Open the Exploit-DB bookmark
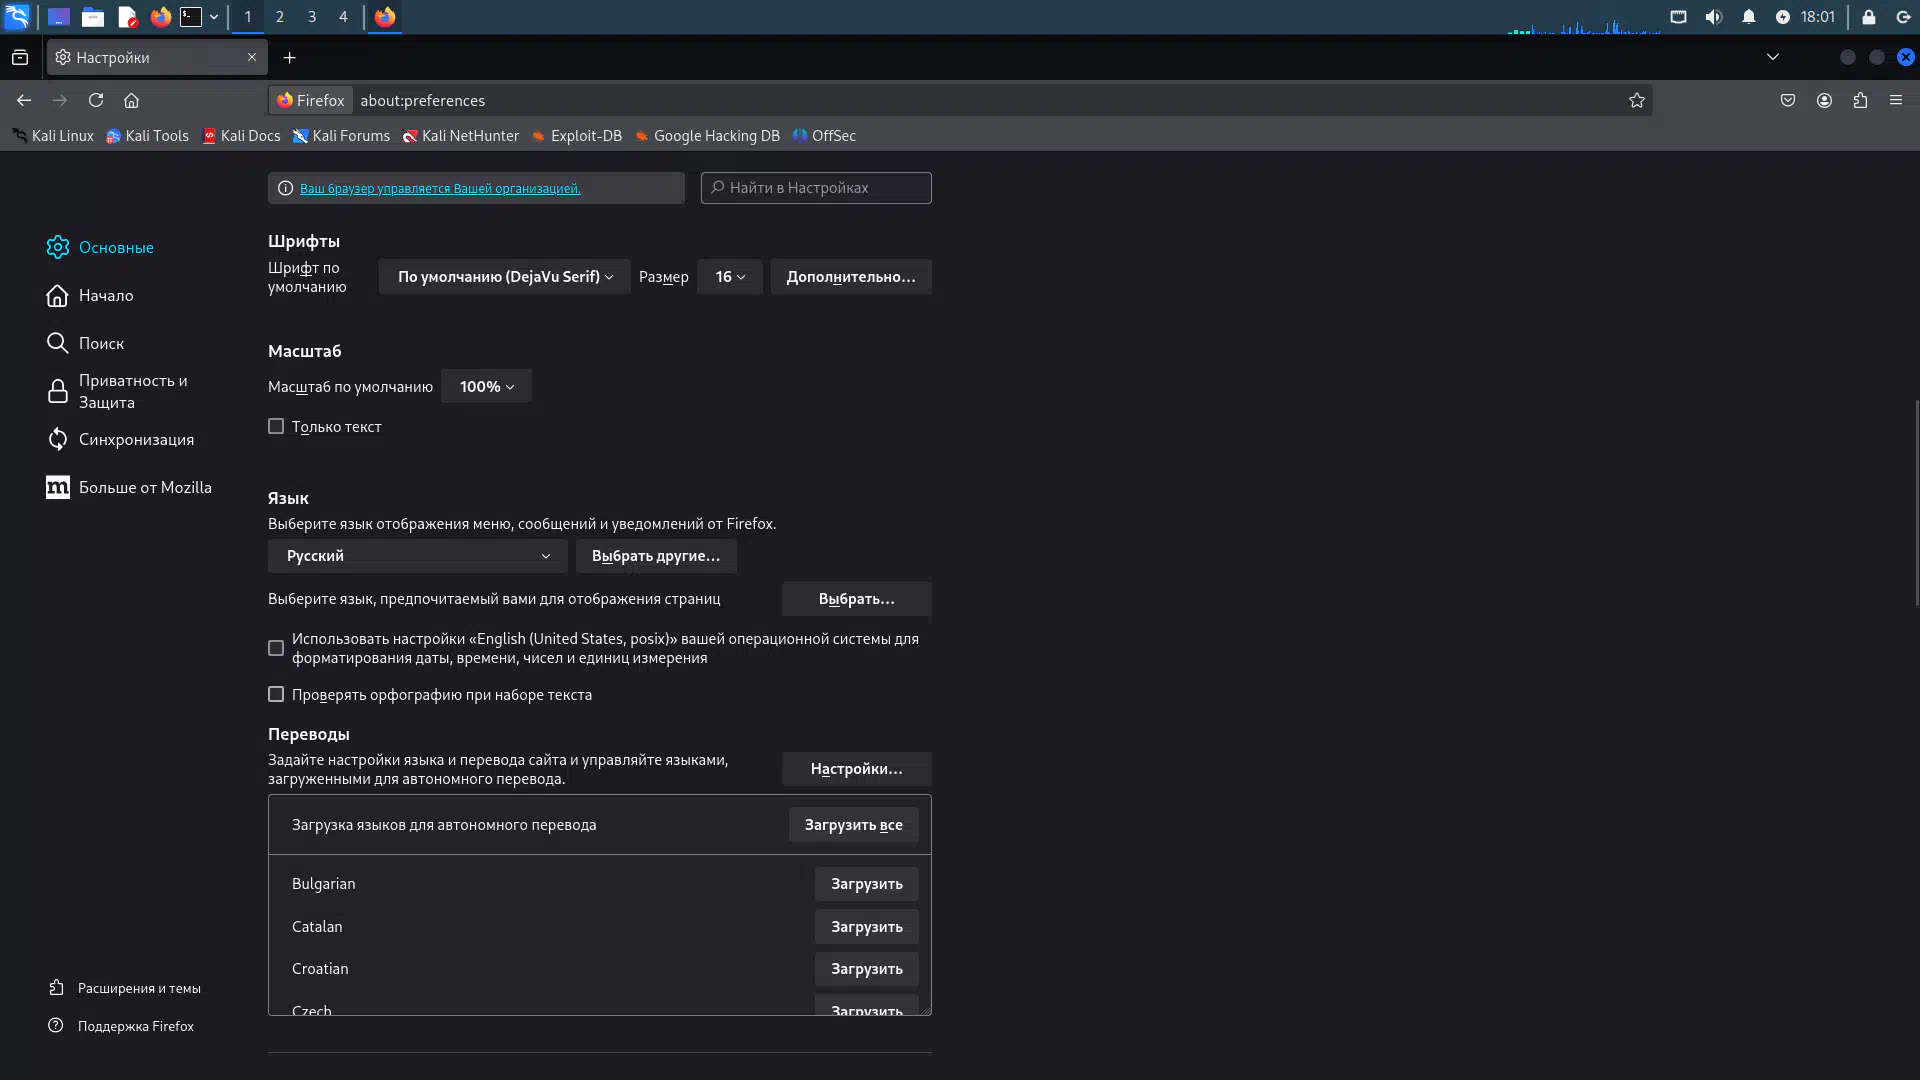Viewport: 1920px width, 1080px height. 576,136
